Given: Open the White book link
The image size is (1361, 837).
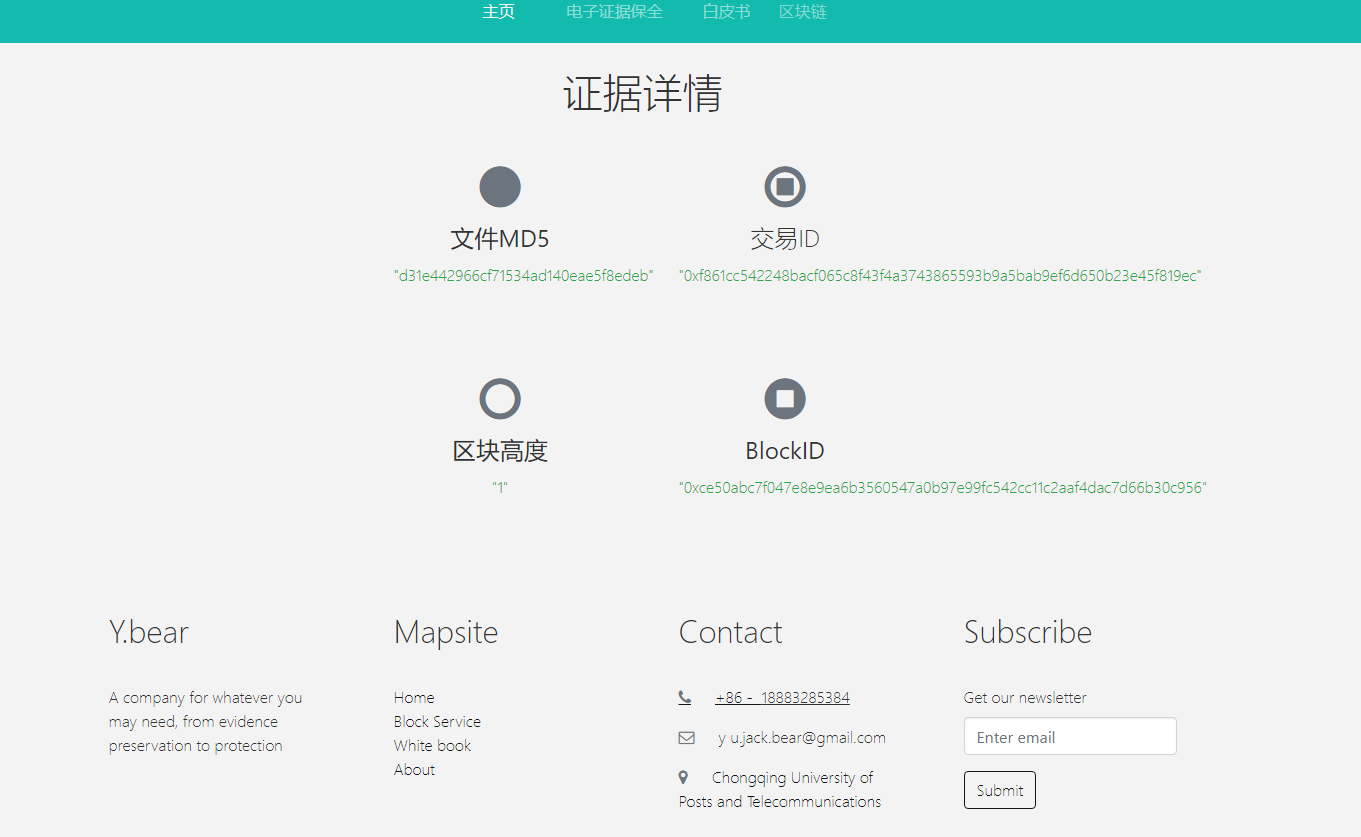Looking at the screenshot, I should point(432,745).
